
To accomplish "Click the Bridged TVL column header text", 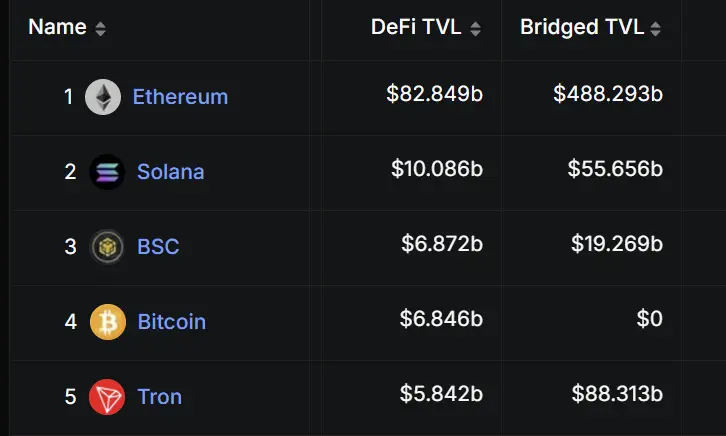I will pyautogui.click(x=582, y=27).
